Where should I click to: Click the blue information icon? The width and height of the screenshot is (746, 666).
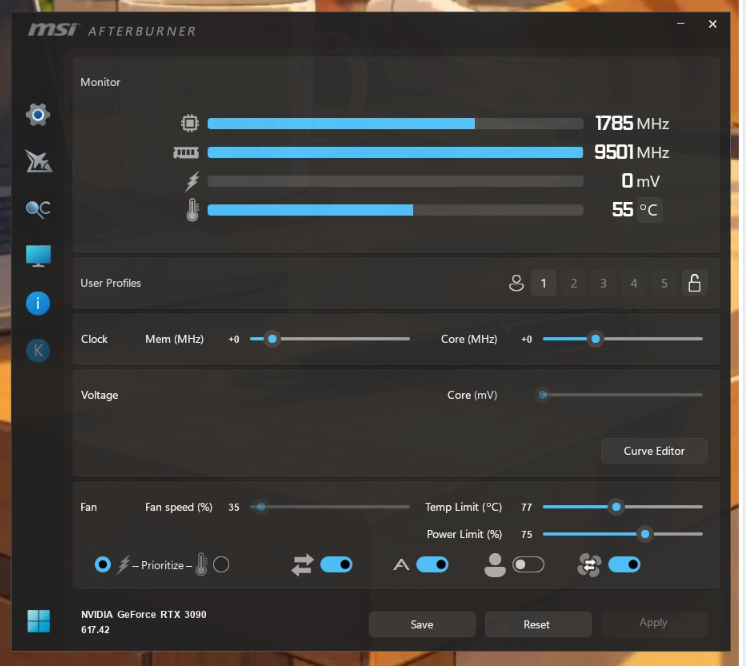pyautogui.click(x=38, y=304)
